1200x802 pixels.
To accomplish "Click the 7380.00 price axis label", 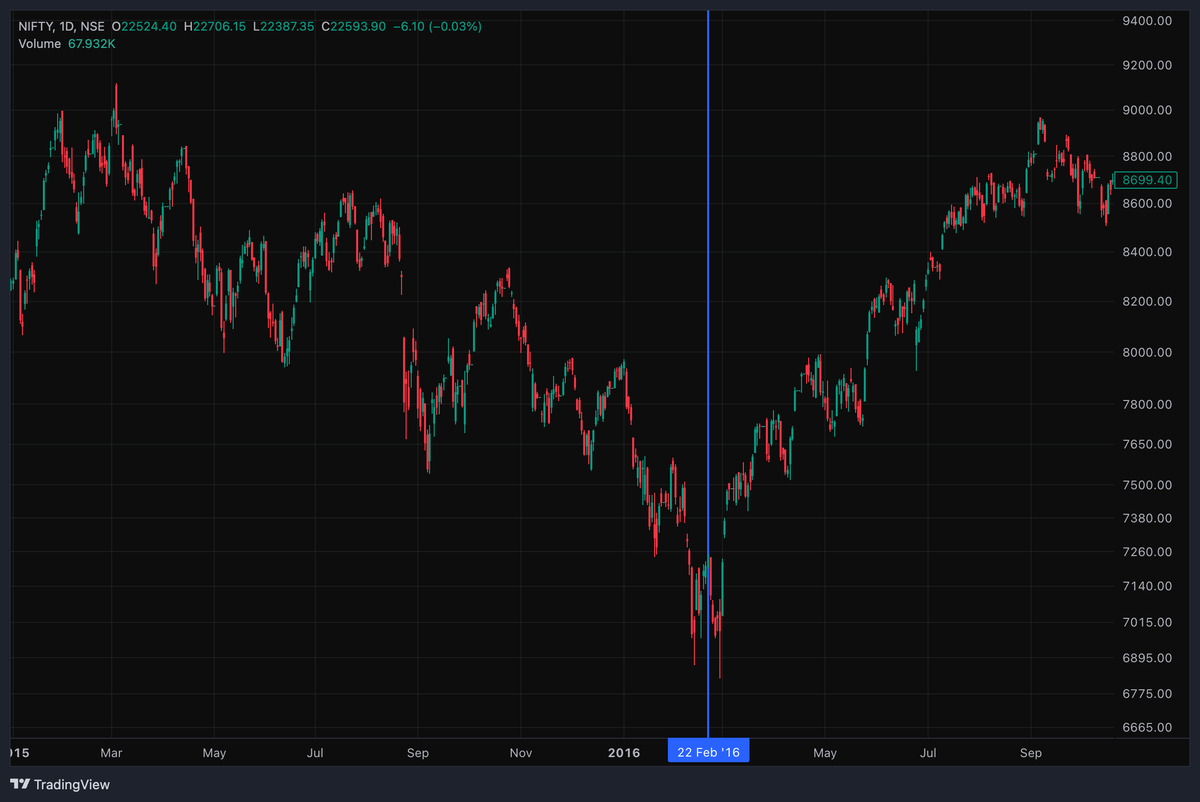I will pos(1147,518).
